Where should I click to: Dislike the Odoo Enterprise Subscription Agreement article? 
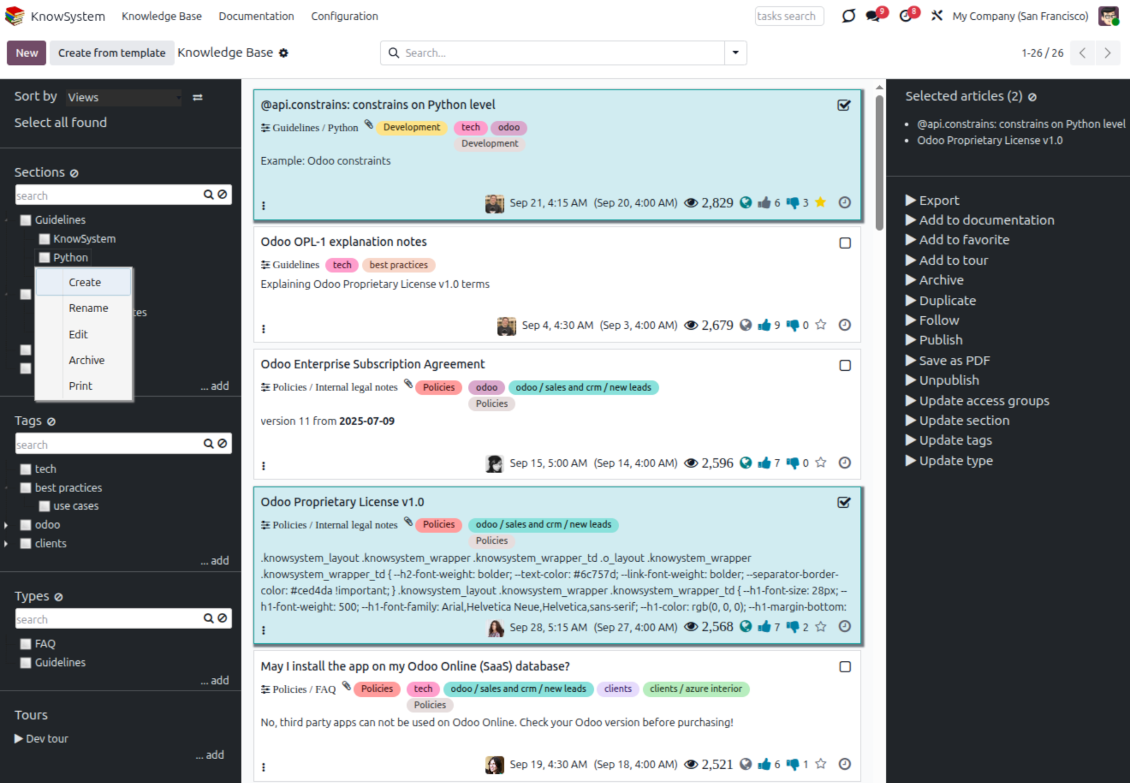[793, 463]
